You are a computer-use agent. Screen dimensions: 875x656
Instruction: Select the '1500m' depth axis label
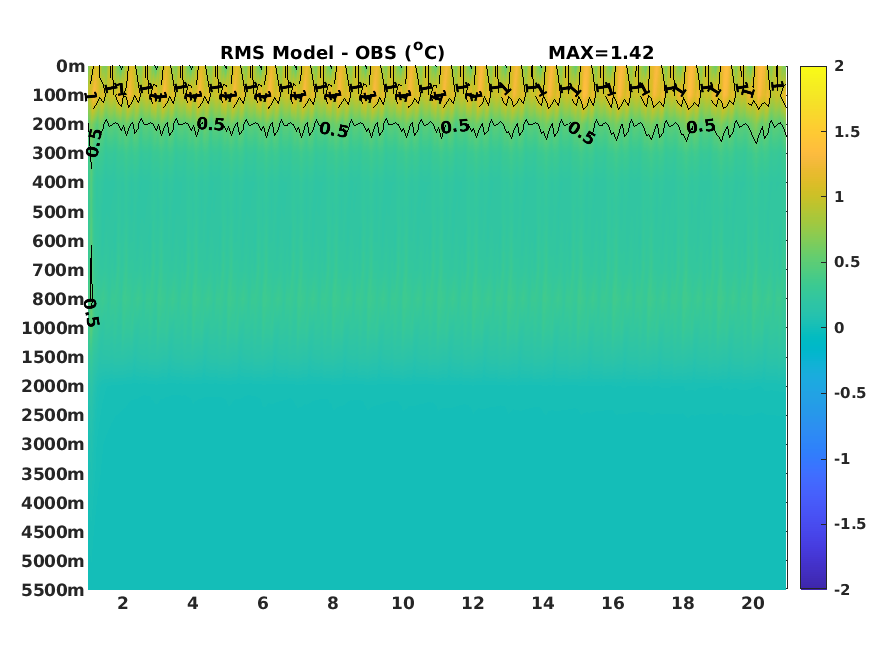(x=53, y=357)
